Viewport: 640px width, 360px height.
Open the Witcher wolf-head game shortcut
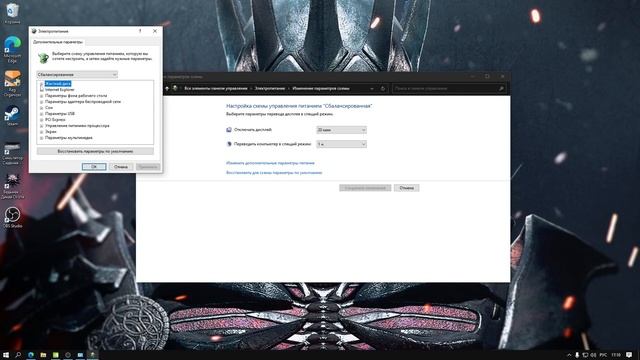[12, 186]
